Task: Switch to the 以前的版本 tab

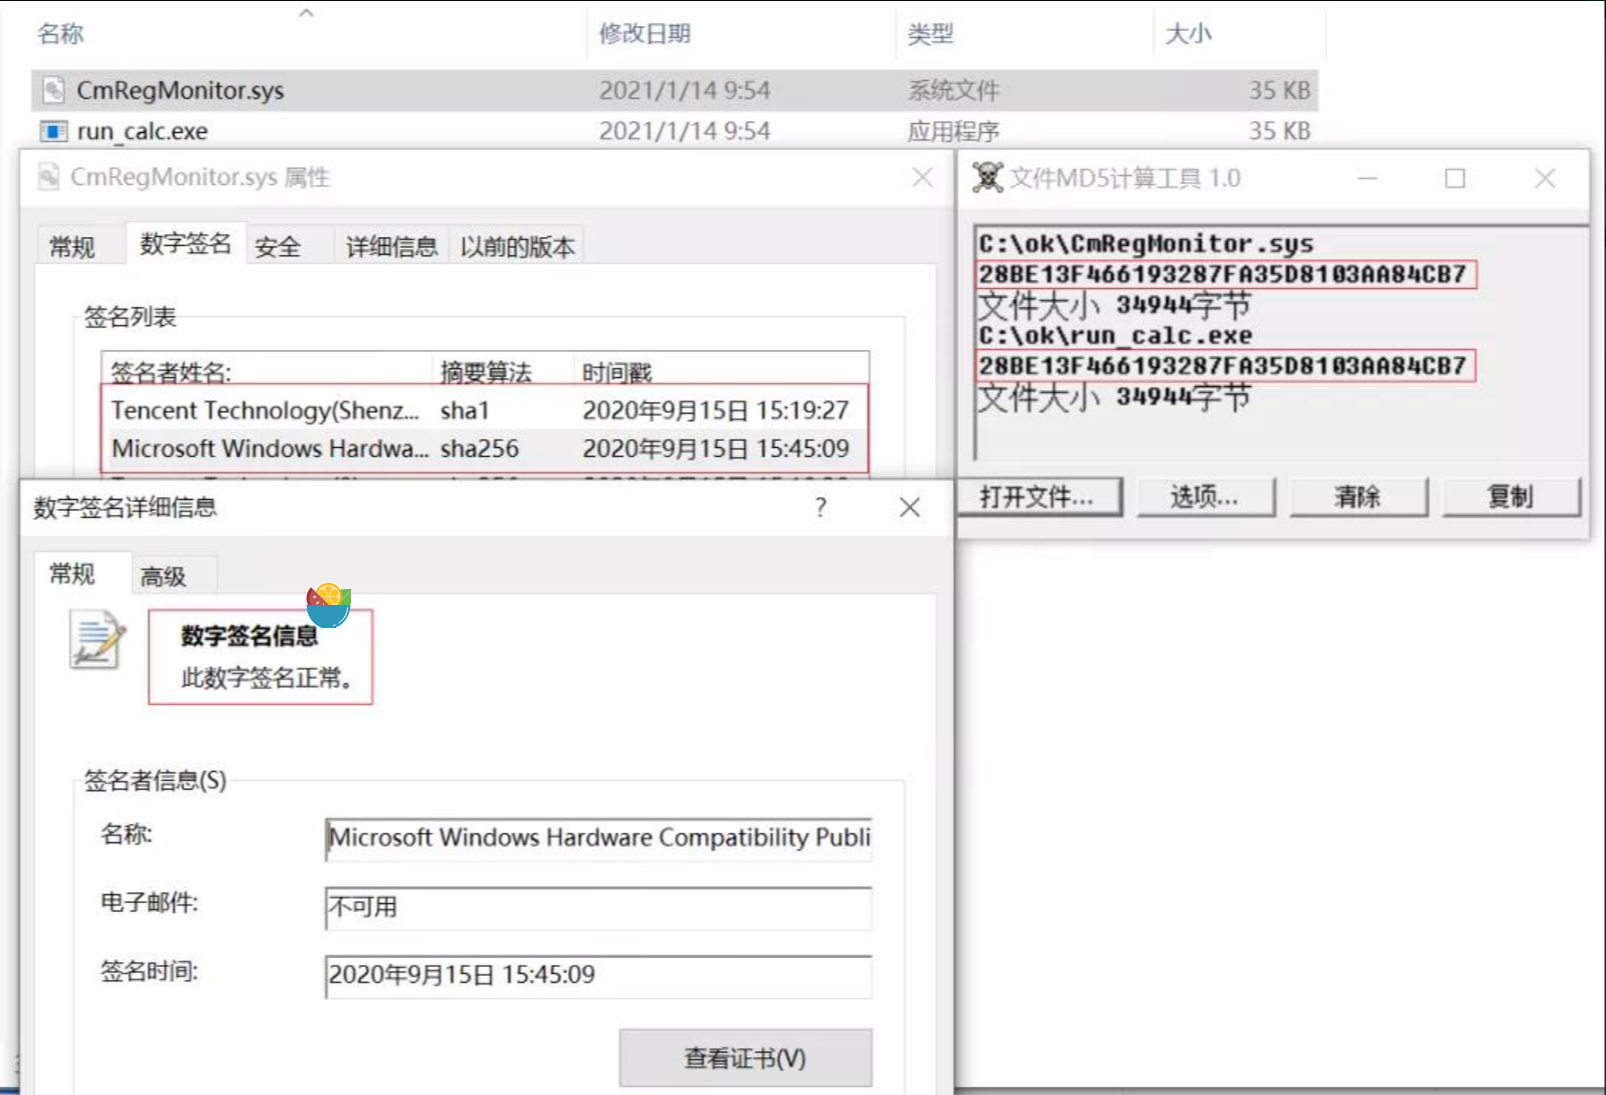Action: click(517, 246)
